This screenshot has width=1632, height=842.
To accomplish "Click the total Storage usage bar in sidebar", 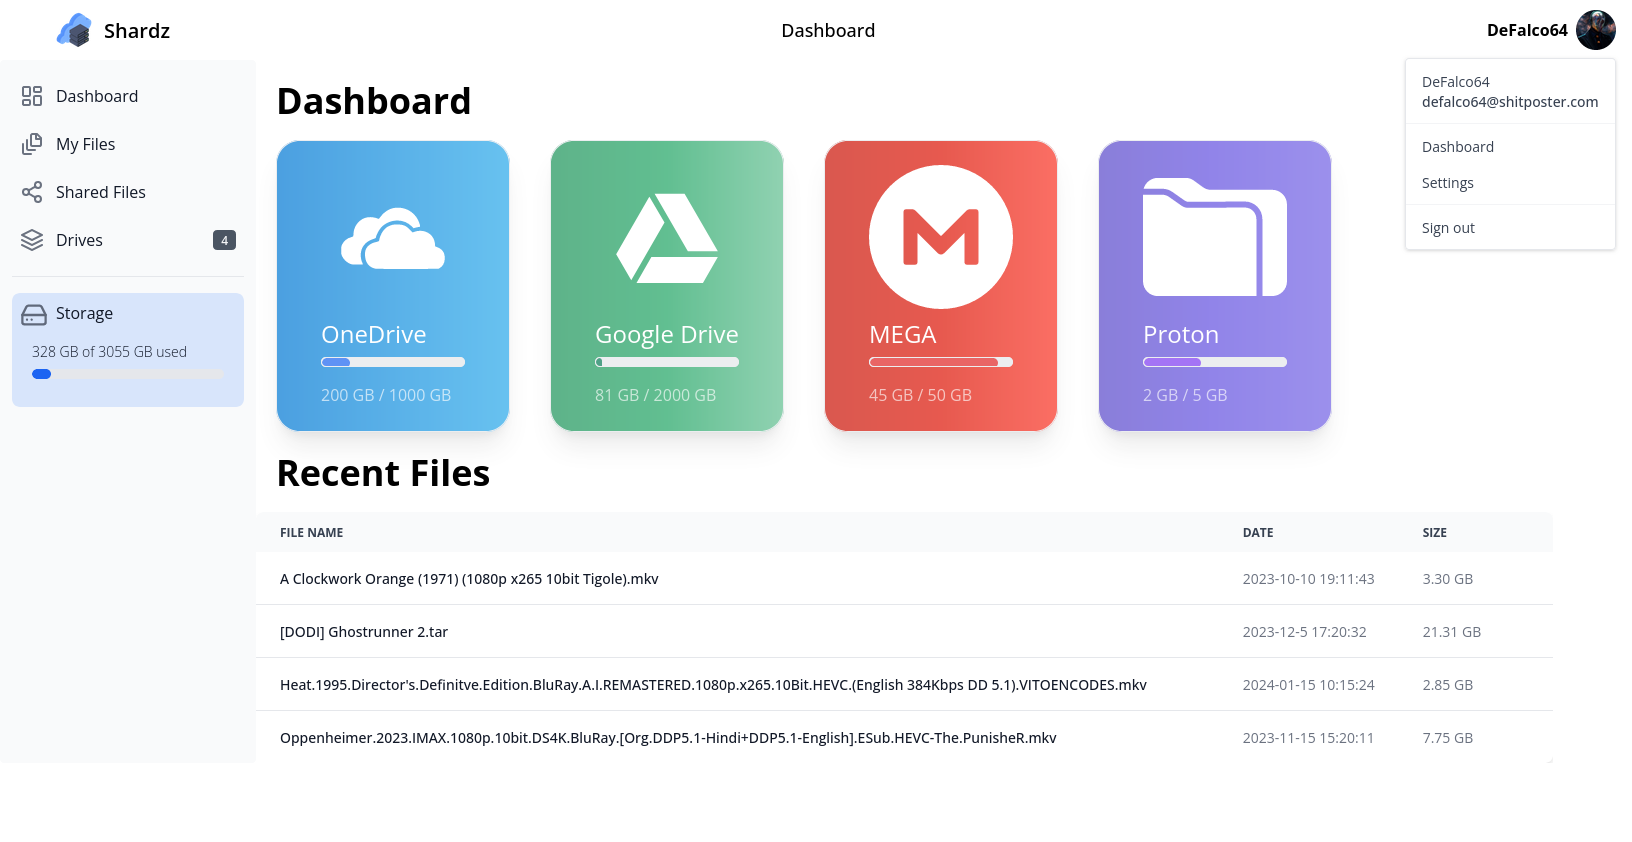I will pyautogui.click(x=128, y=374).
